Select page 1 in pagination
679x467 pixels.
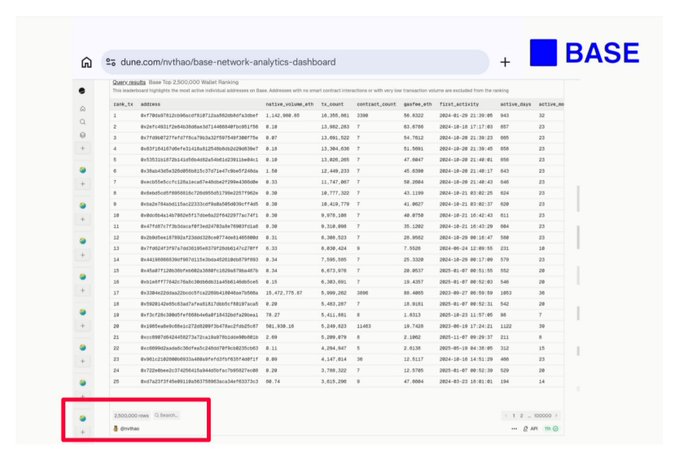coord(514,415)
